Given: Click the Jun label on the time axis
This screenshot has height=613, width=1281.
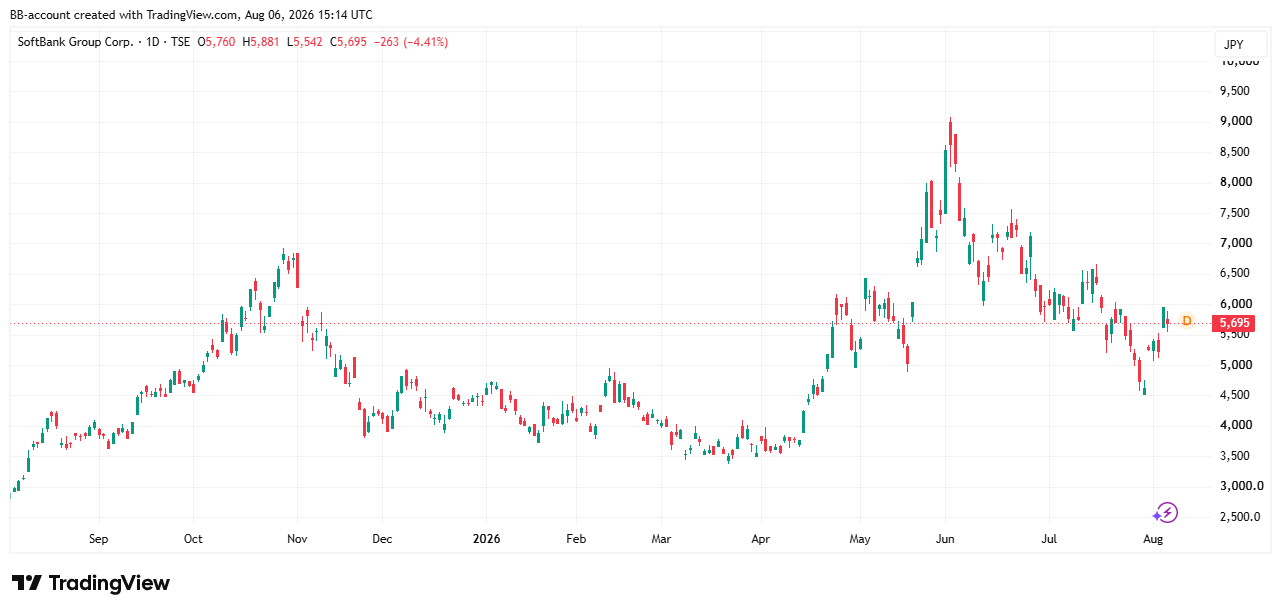Looking at the screenshot, I should click(x=945, y=539).
